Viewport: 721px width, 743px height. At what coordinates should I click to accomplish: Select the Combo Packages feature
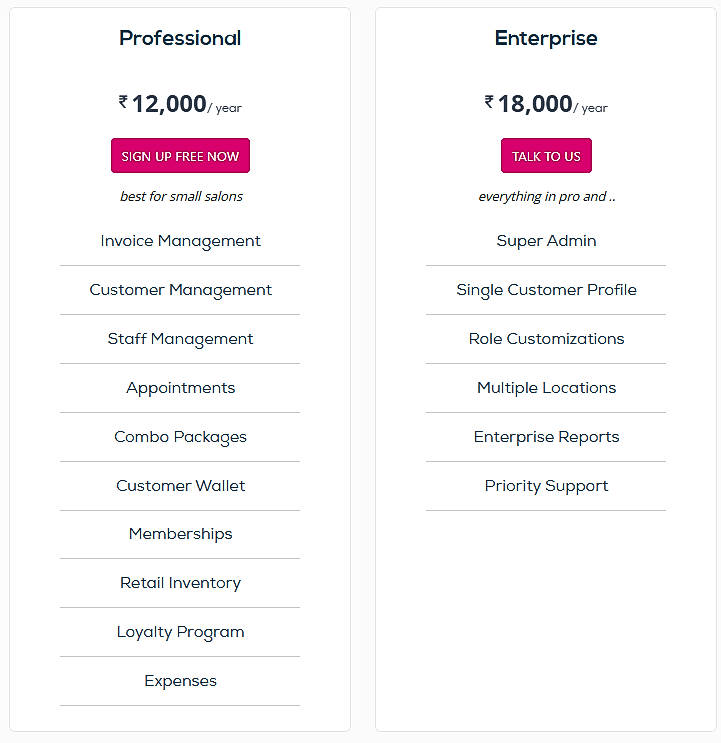pos(180,437)
